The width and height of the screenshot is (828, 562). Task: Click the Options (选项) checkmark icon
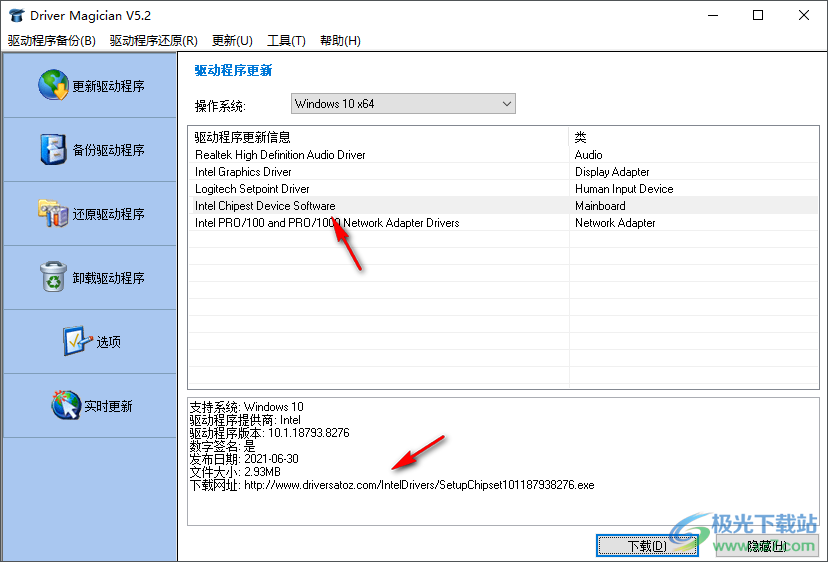tap(77, 341)
